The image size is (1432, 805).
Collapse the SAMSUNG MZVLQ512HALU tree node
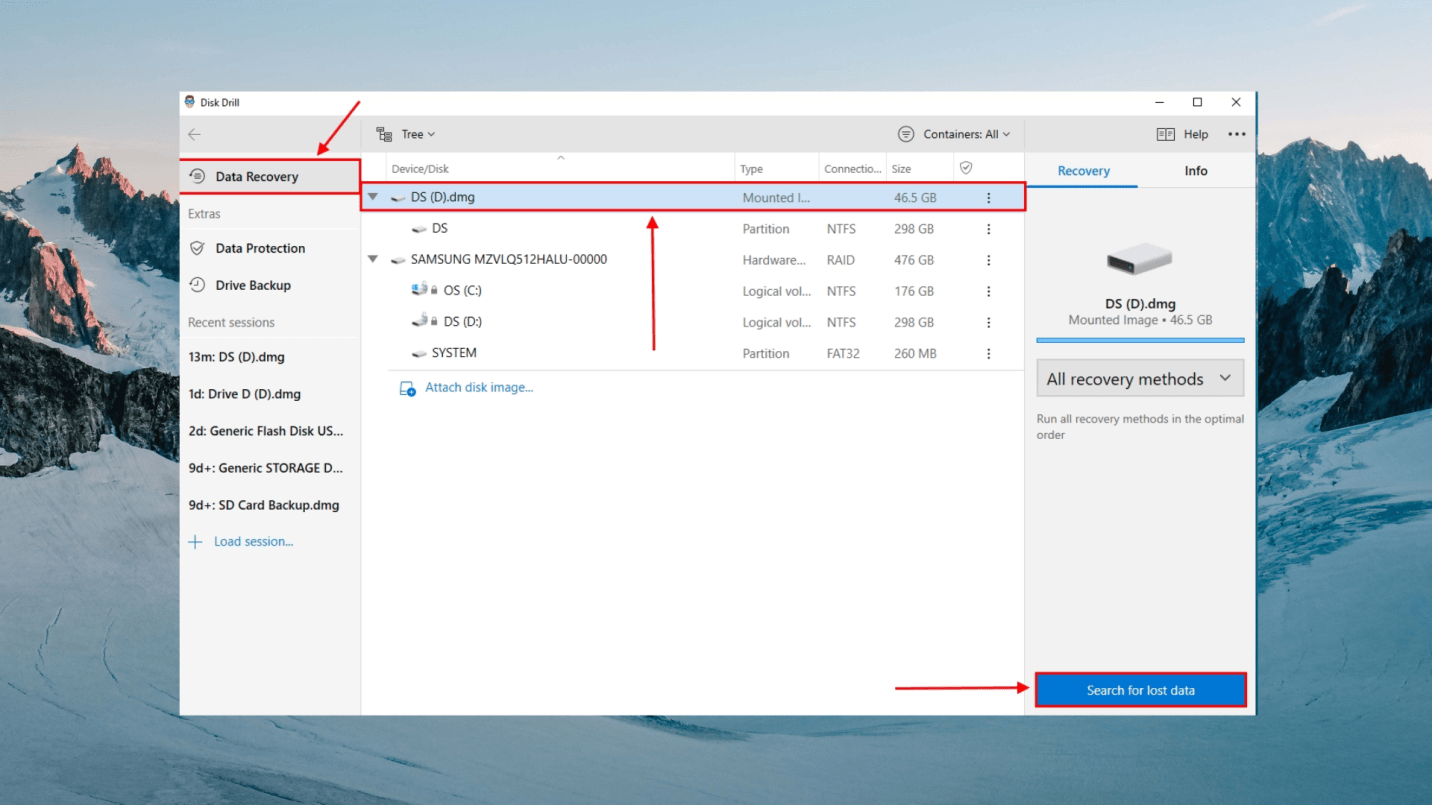pyautogui.click(x=373, y=259)
